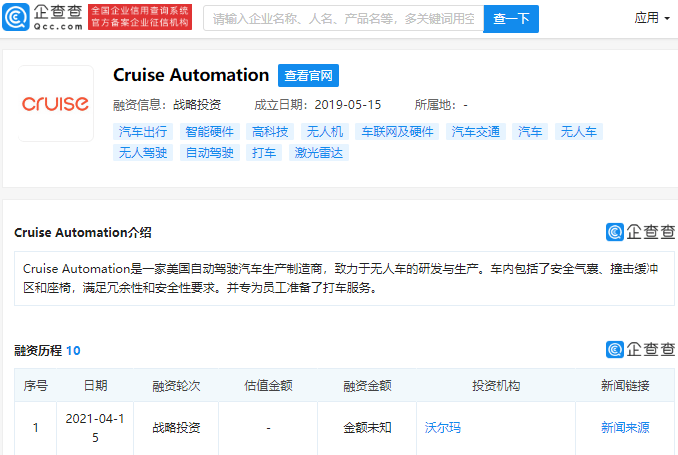This screenshot has width=678, height=455.
Task: Click the Qichacha watermark beside the introduction
Action: 640,232
